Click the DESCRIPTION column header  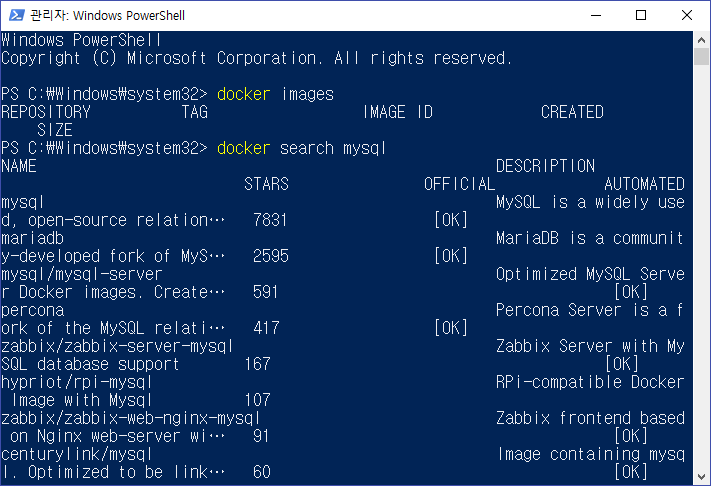545,166
